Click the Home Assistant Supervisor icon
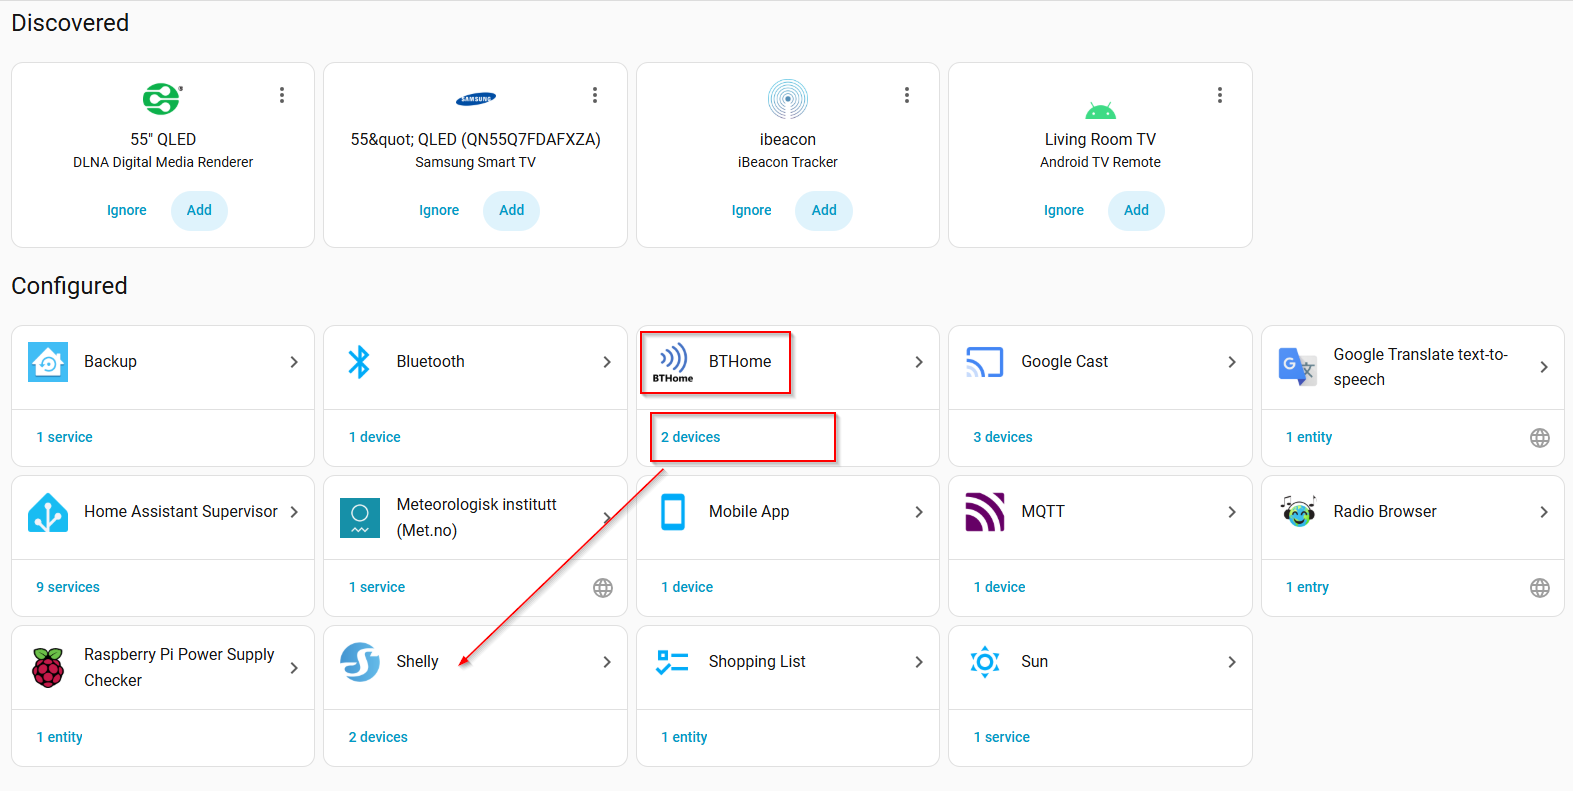 (48, 512)
